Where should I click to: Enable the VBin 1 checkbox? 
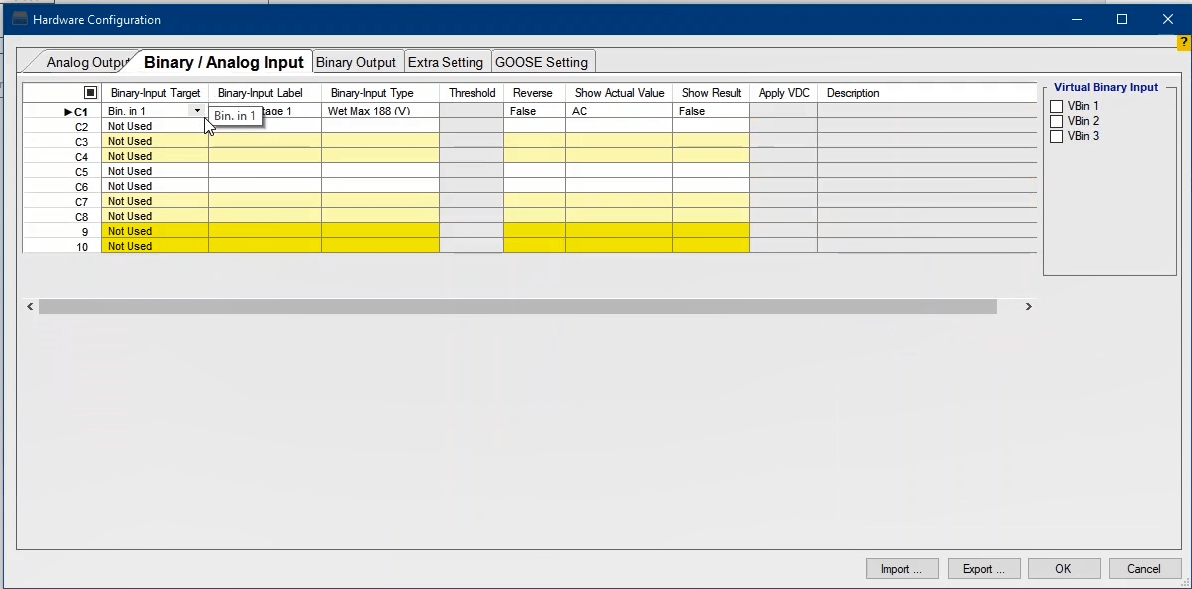pos(1056,106)
